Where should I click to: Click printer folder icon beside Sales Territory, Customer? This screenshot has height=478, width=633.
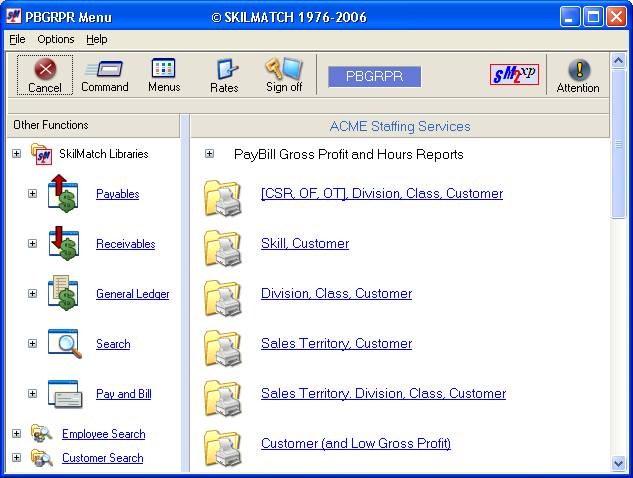tap(223, 348)
